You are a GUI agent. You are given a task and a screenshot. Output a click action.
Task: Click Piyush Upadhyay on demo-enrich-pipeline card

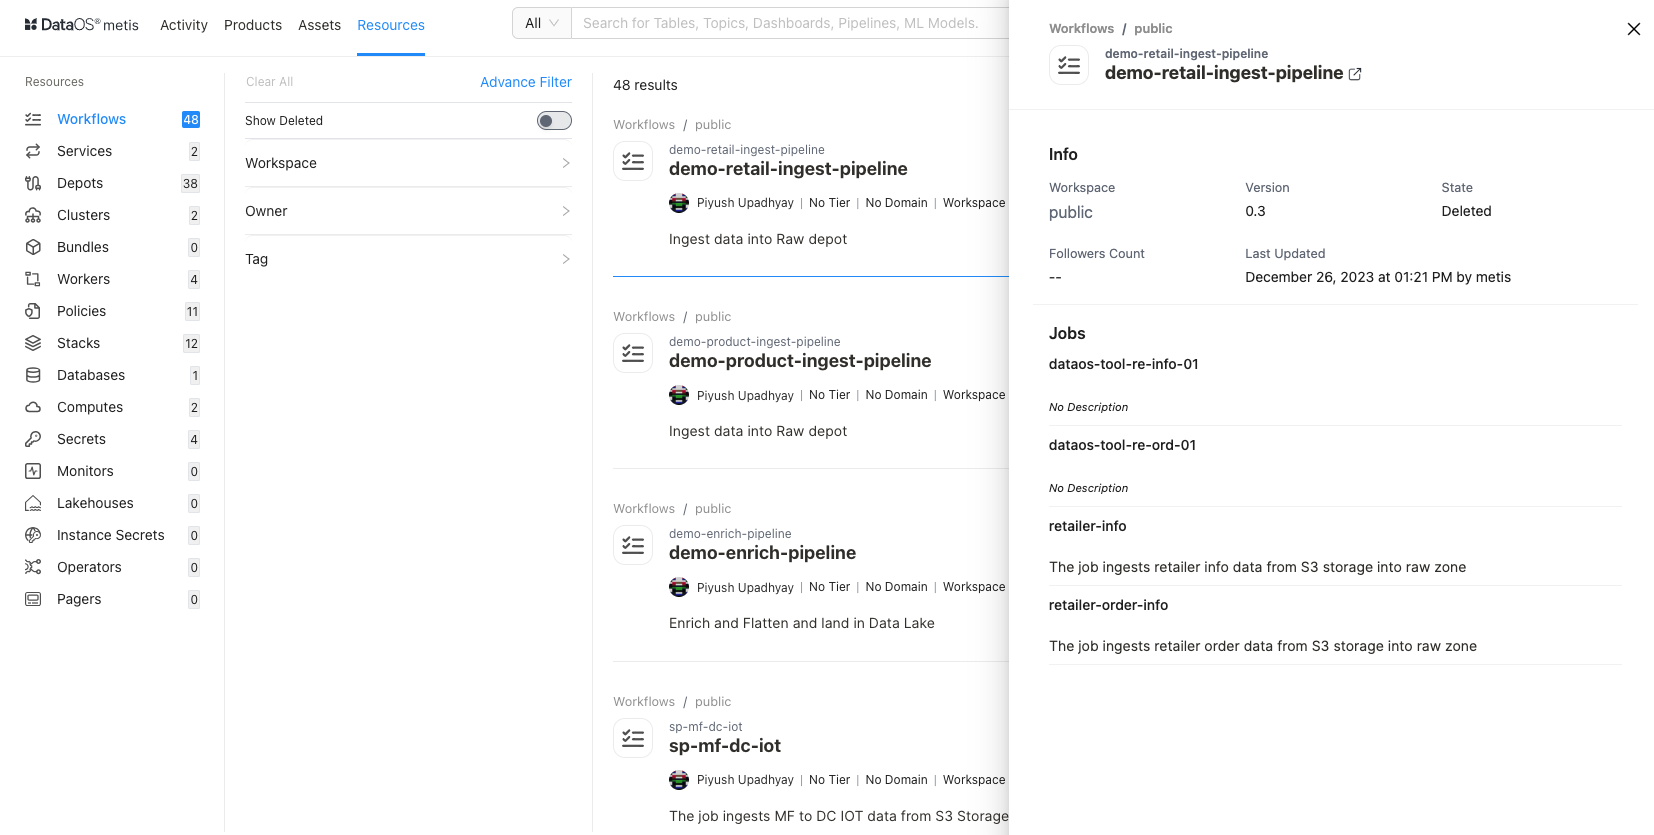click(x=745, y=587)
